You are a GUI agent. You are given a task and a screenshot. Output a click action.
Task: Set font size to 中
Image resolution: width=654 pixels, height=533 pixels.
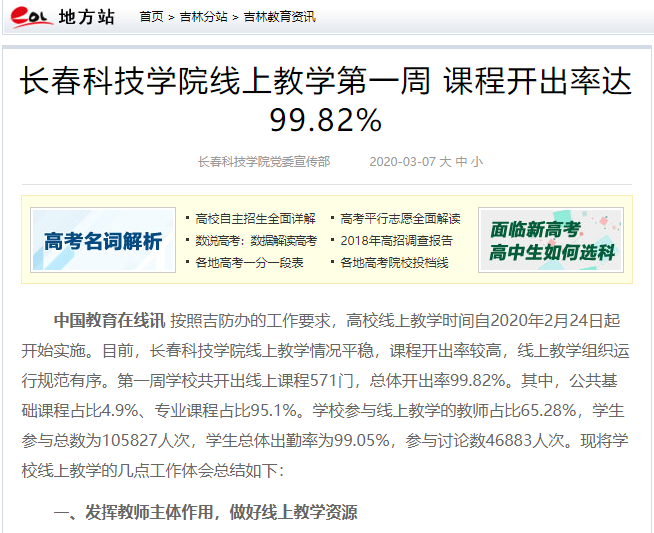tap(461, 161)
